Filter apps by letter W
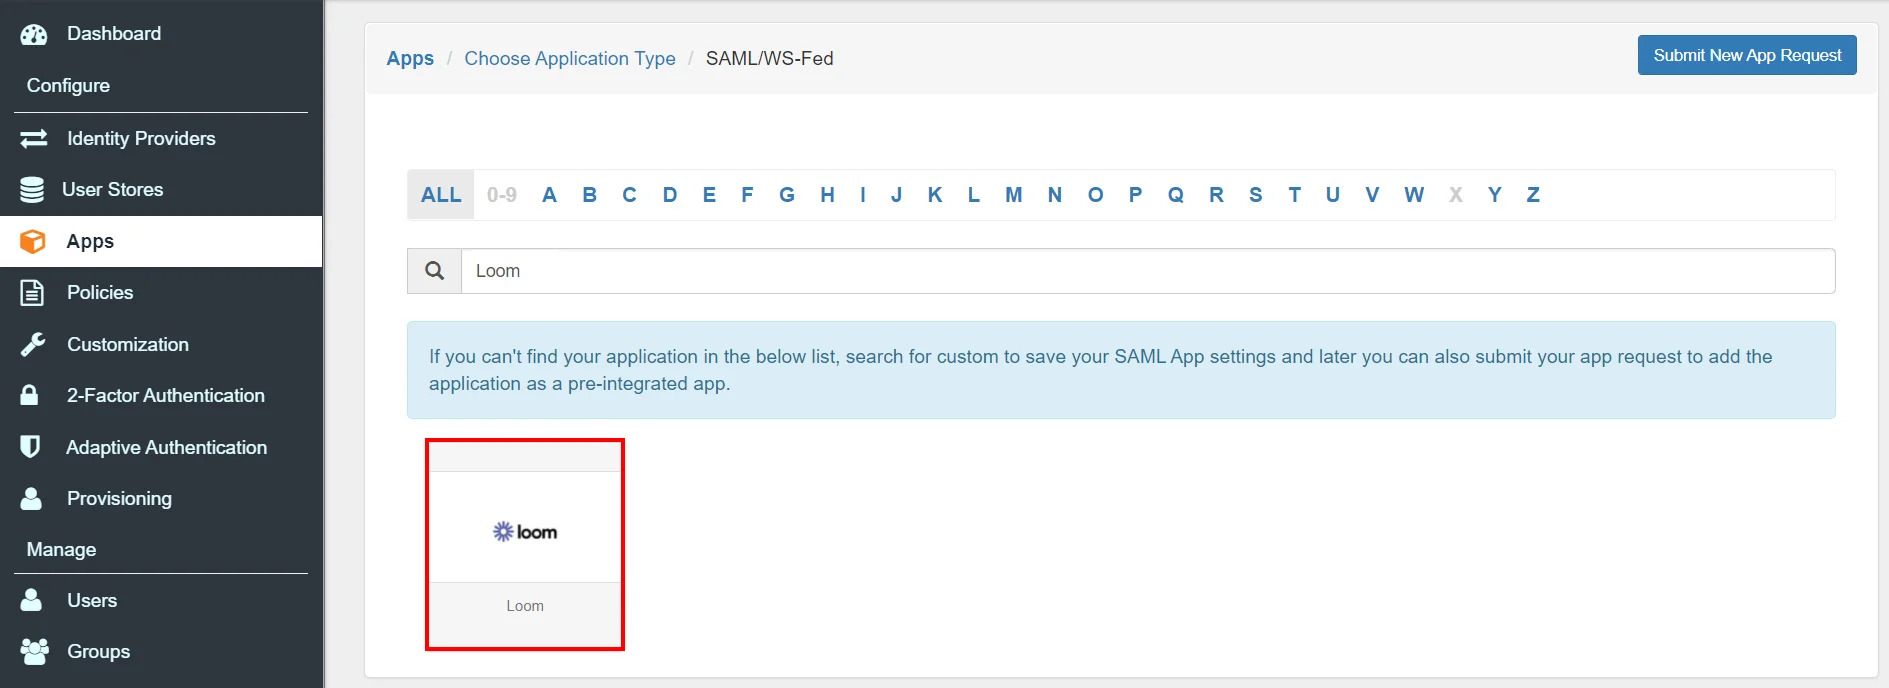 (x=1414, y=195)
